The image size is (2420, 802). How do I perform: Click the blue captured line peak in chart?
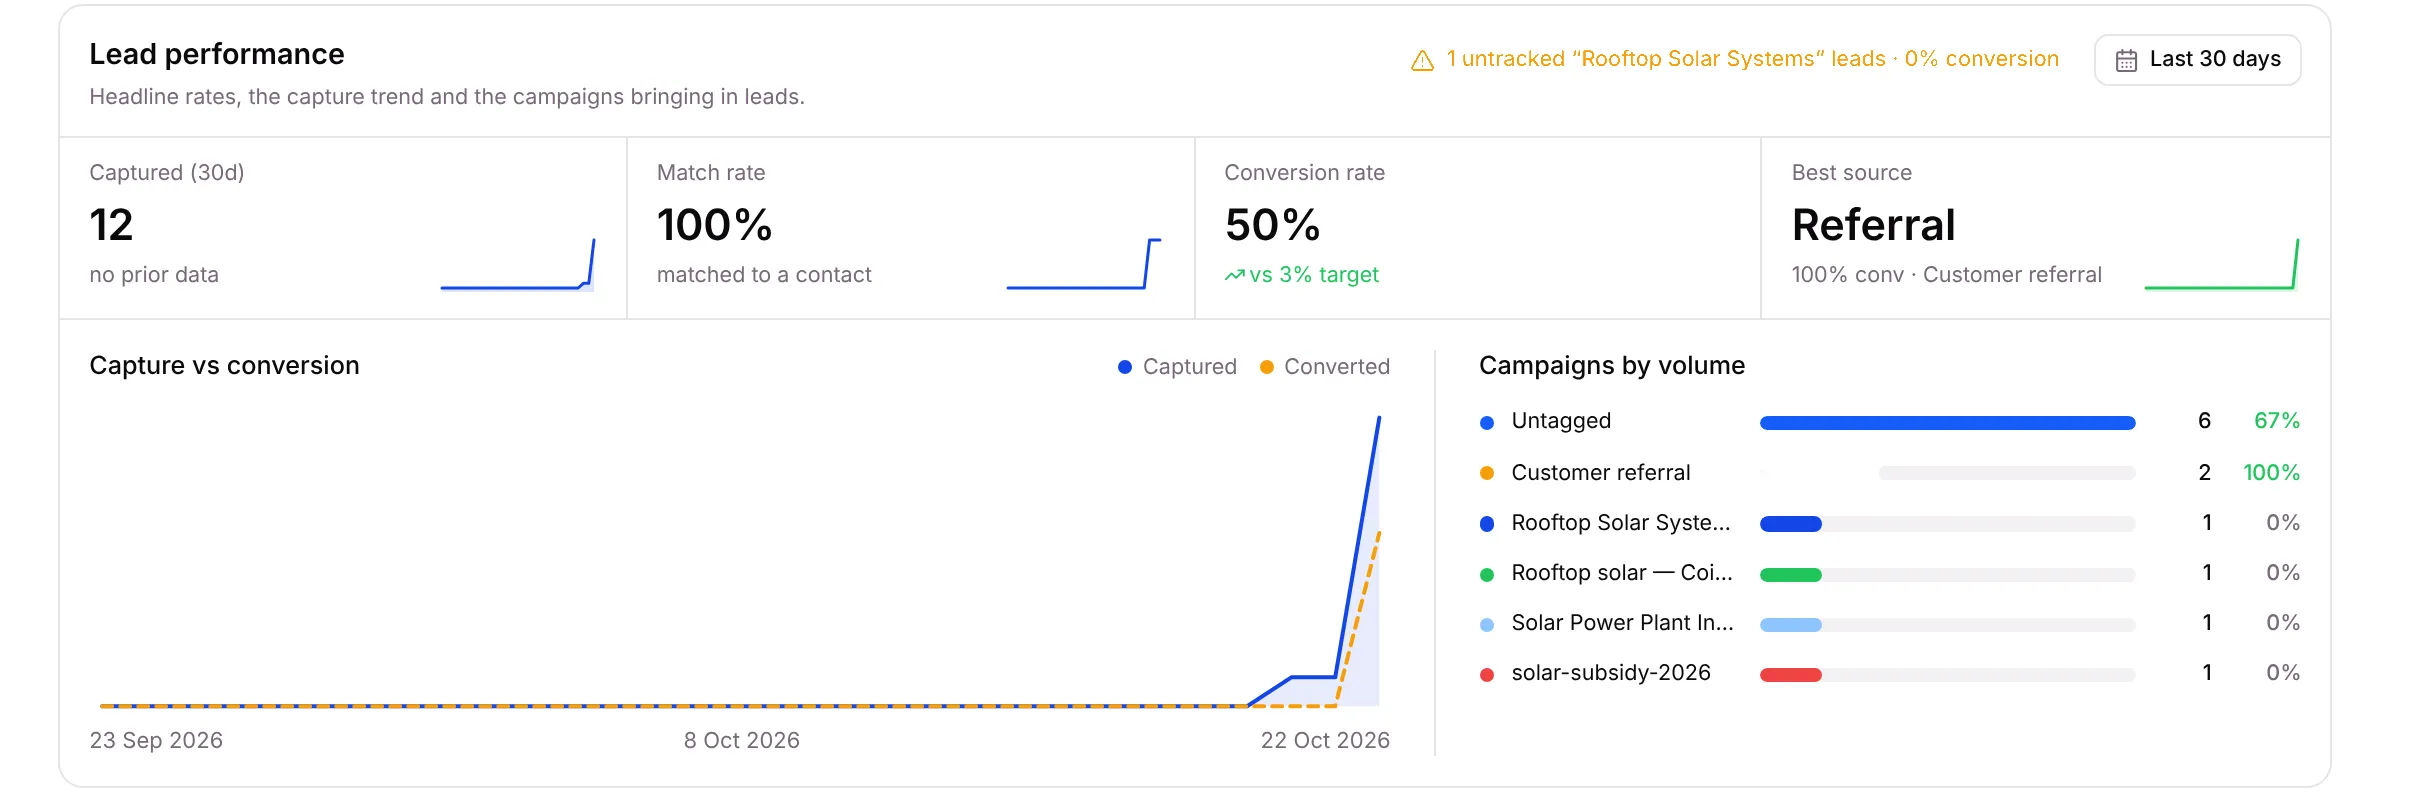click(1379, 418)
